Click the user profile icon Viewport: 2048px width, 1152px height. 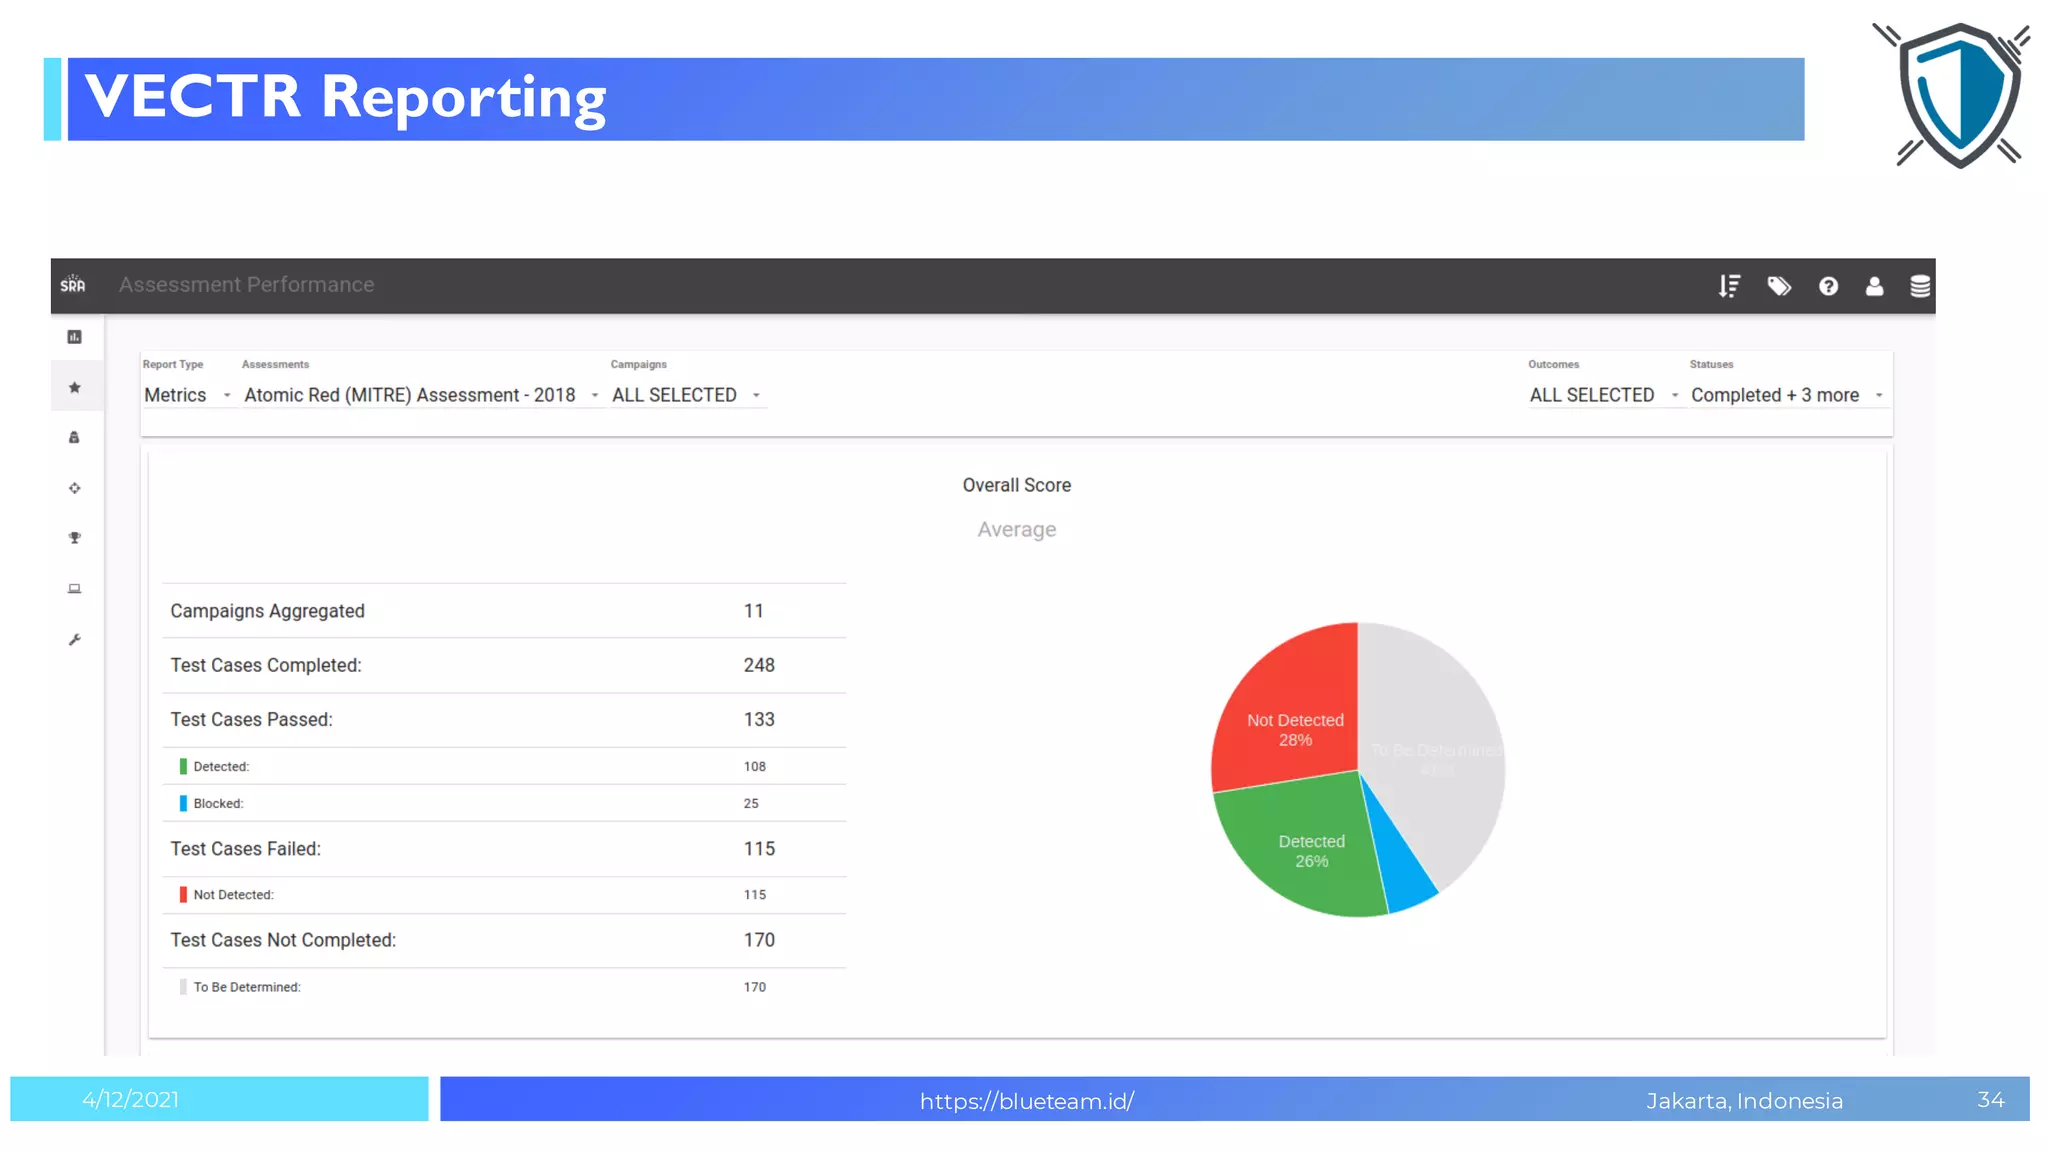(x=1874, y=286)
